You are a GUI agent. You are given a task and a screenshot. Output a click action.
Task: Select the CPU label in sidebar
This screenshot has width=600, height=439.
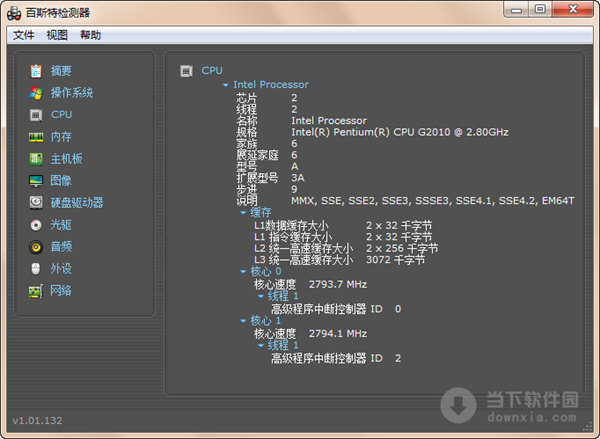[62, 114]
